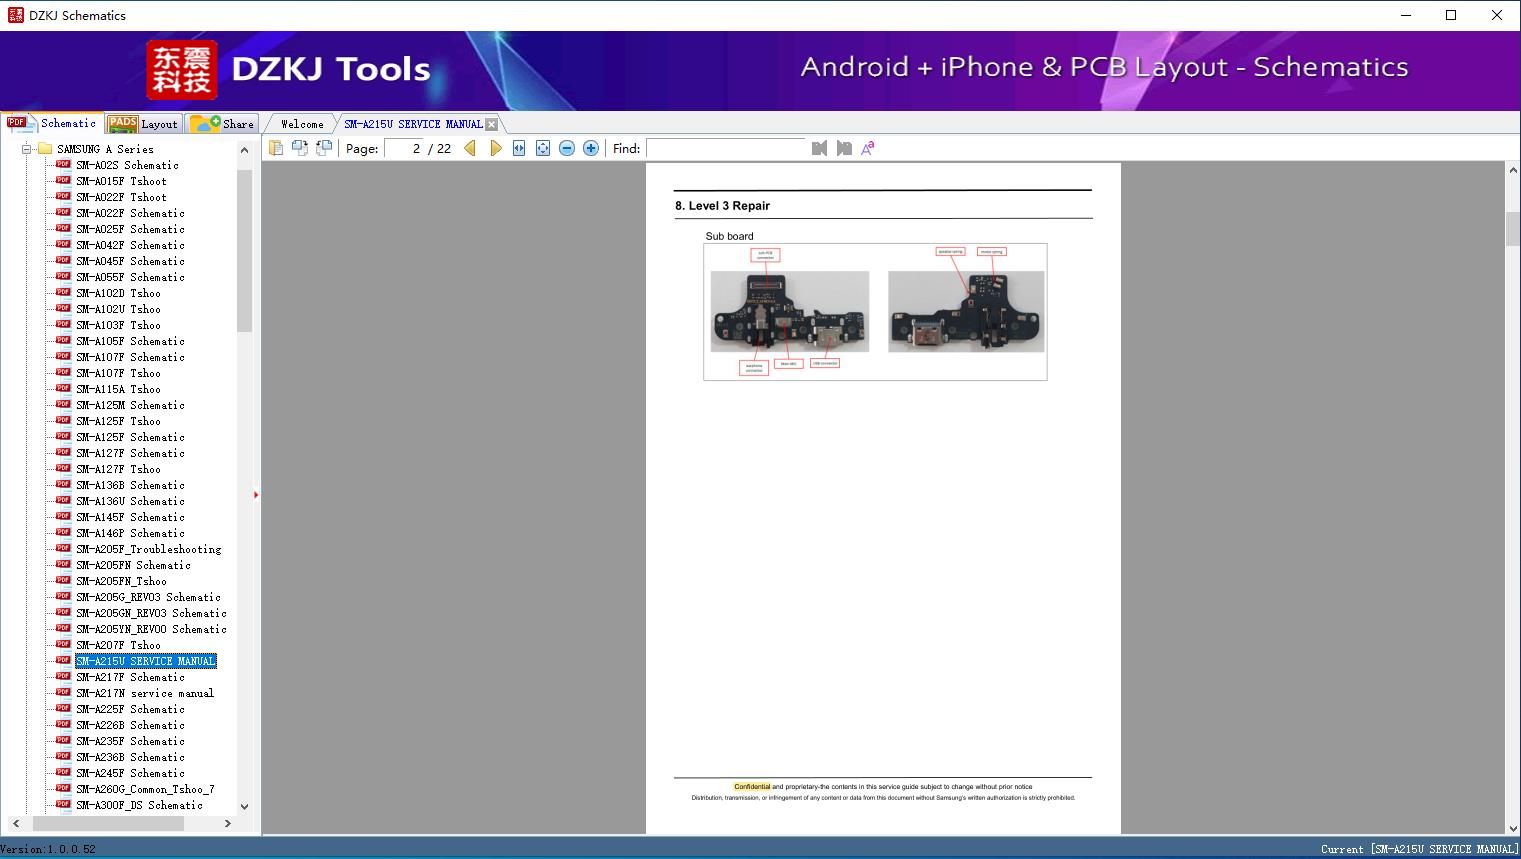Open the Welcome document tab
The width and height of the screenshot is (1521, 859).
302,124
